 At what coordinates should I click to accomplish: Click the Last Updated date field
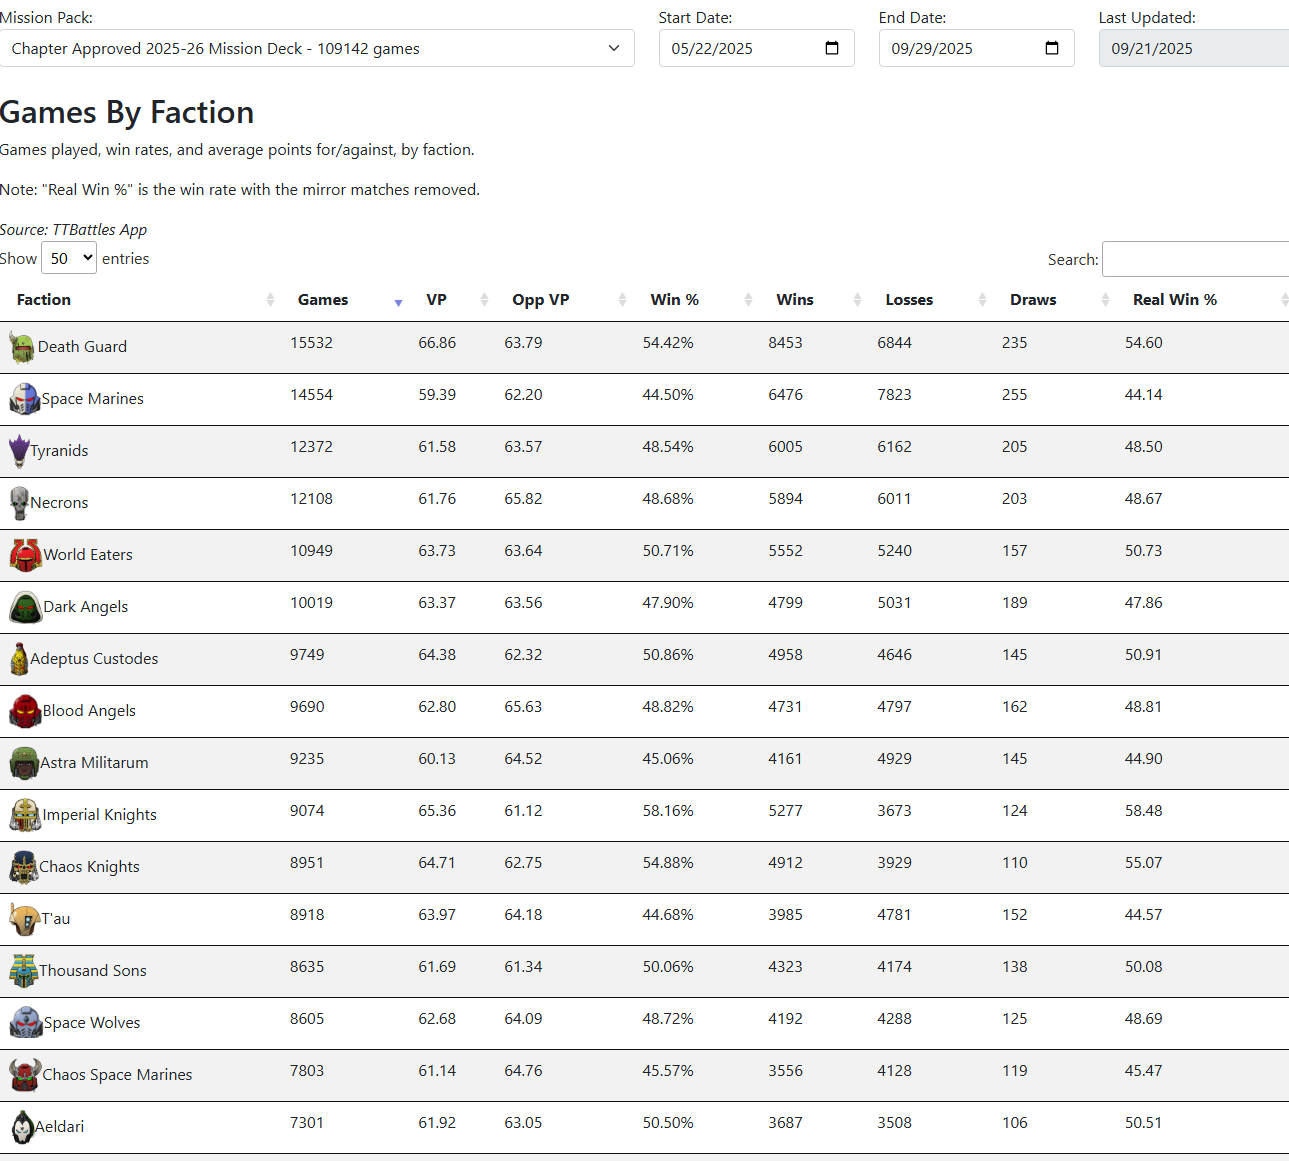click(x=1194, y=48)
